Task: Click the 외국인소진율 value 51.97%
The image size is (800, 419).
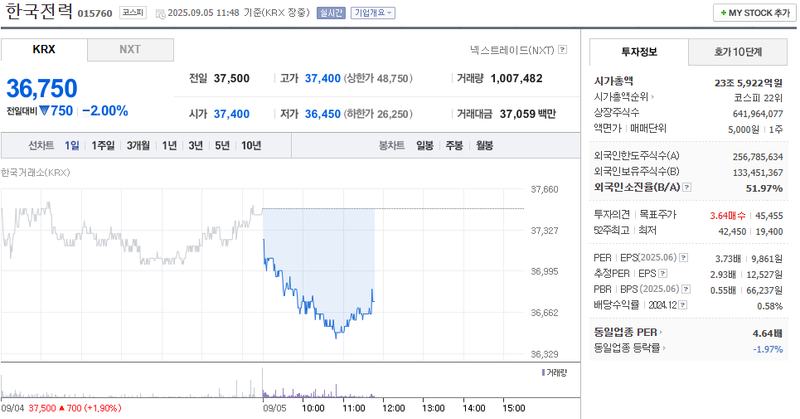Action: click(764, 188)
